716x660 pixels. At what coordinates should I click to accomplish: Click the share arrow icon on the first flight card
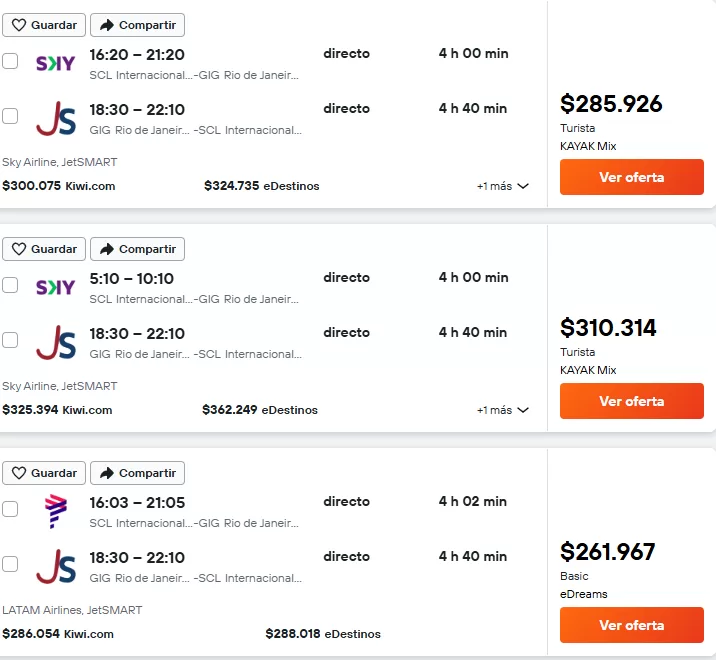107,25
